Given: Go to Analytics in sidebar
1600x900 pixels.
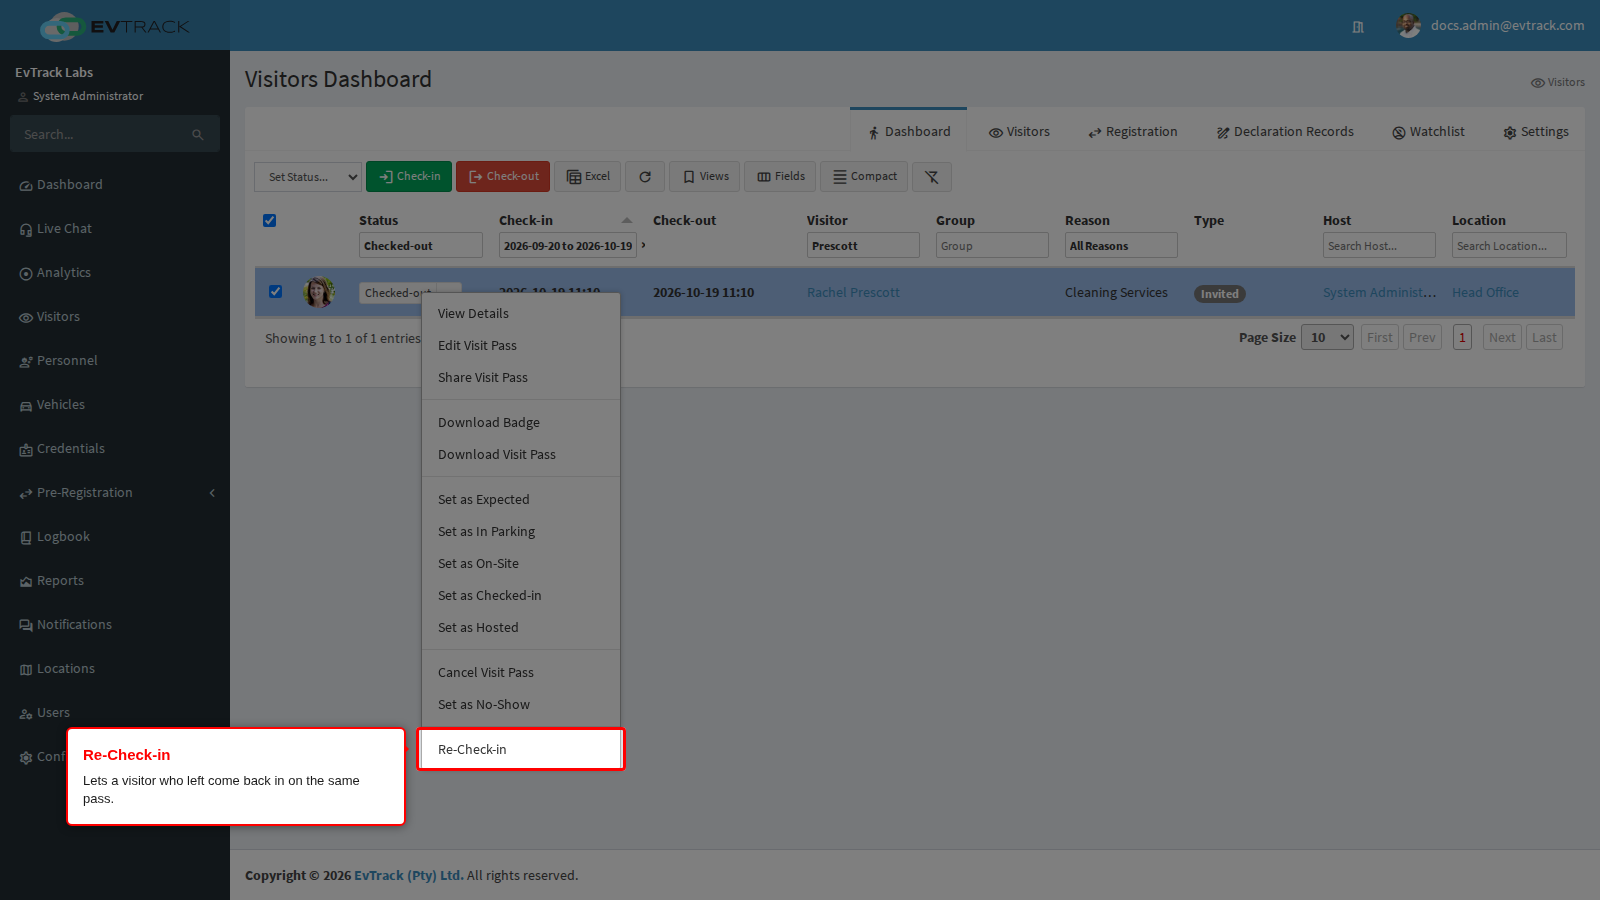Looking at the screenshot, I should pos(64,273).
